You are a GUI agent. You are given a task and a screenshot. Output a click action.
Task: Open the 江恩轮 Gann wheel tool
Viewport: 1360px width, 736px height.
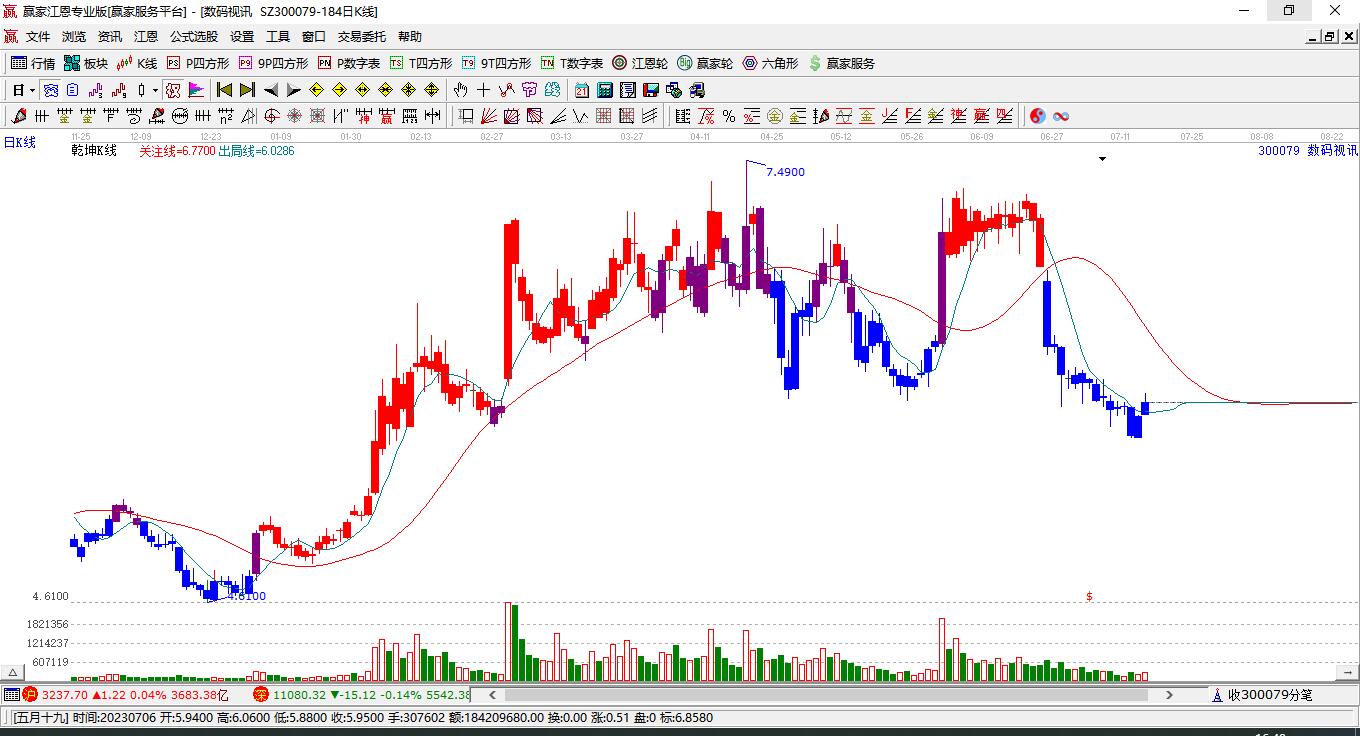640,63
